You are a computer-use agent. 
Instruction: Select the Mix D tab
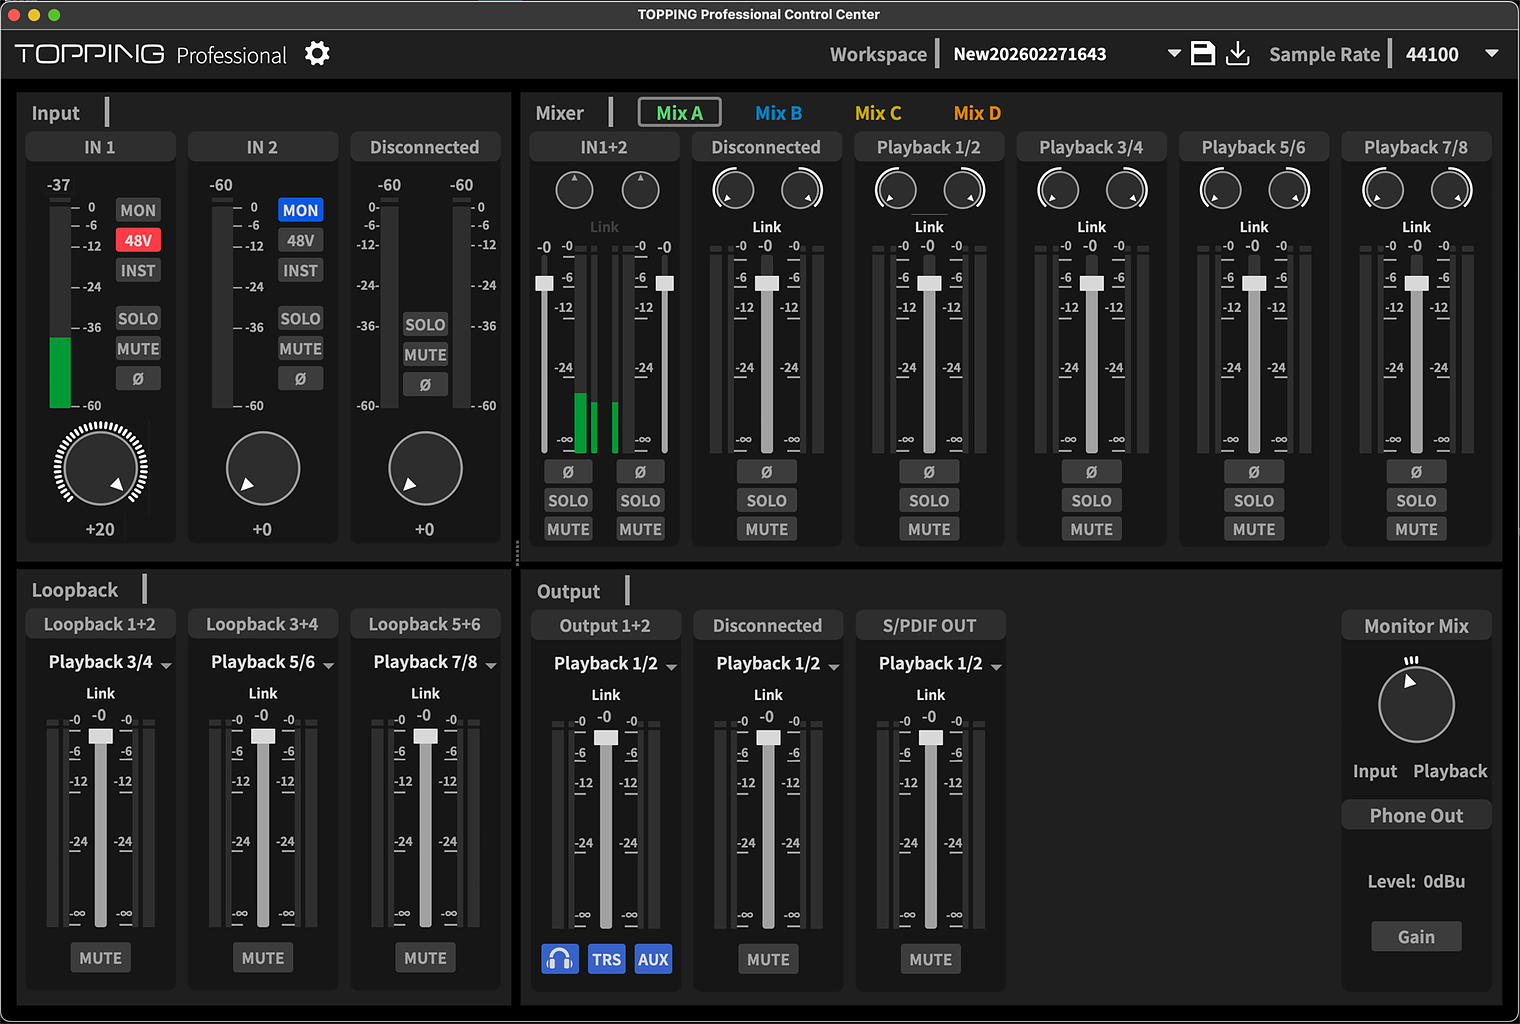[x=976, y=113]
